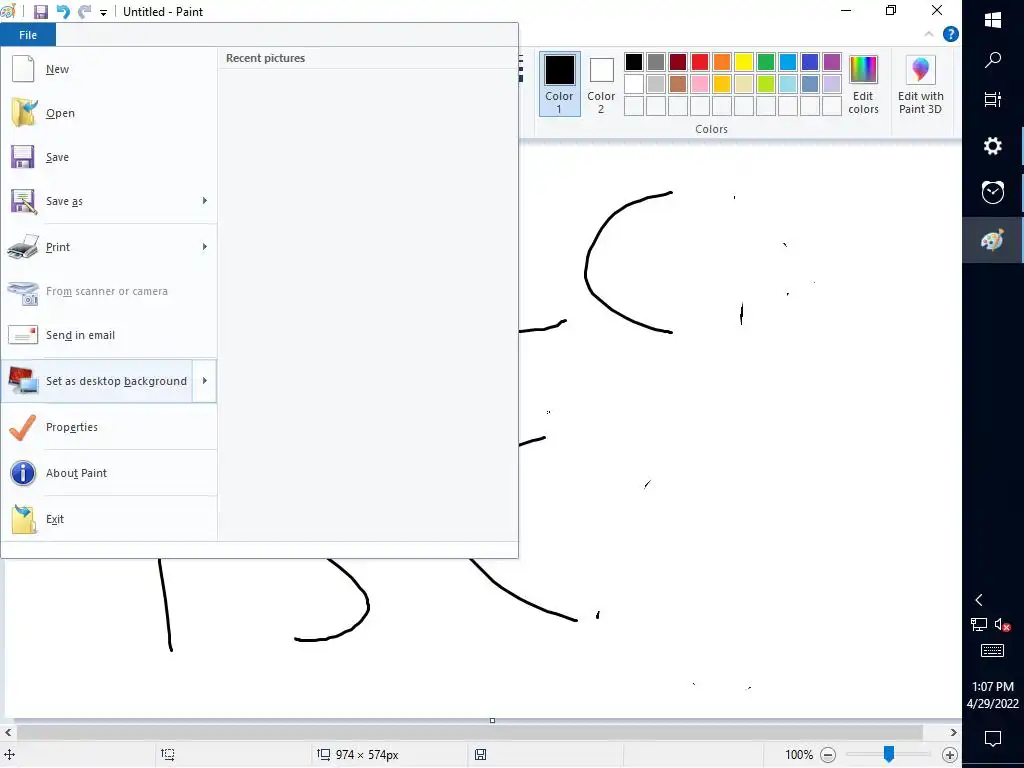Image resolution: width=1024 pixels, height=768 pixels.
Task: Open the notification Action Center icon
Action: [x=993, y=739]
